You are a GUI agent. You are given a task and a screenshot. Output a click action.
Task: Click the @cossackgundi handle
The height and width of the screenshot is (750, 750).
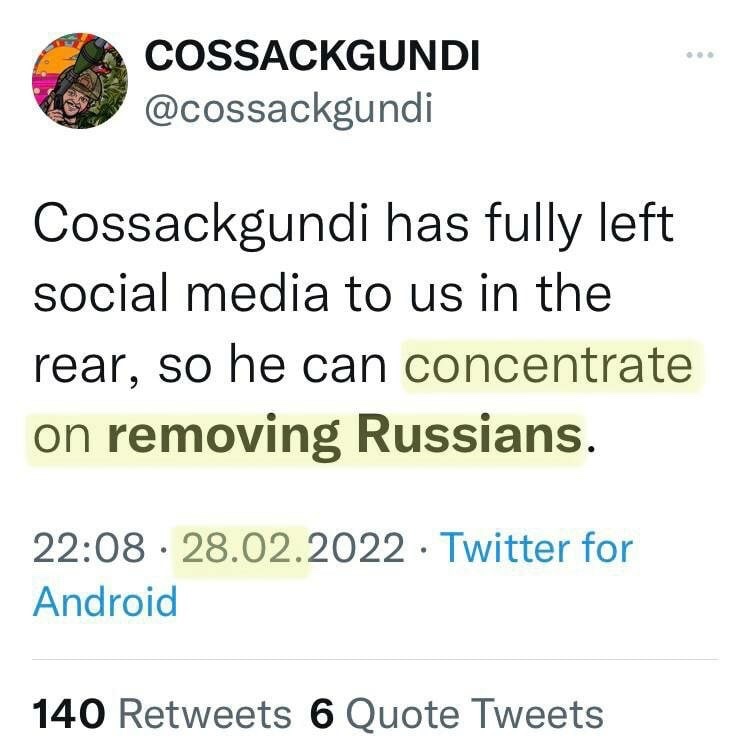(x=290, y=107)
